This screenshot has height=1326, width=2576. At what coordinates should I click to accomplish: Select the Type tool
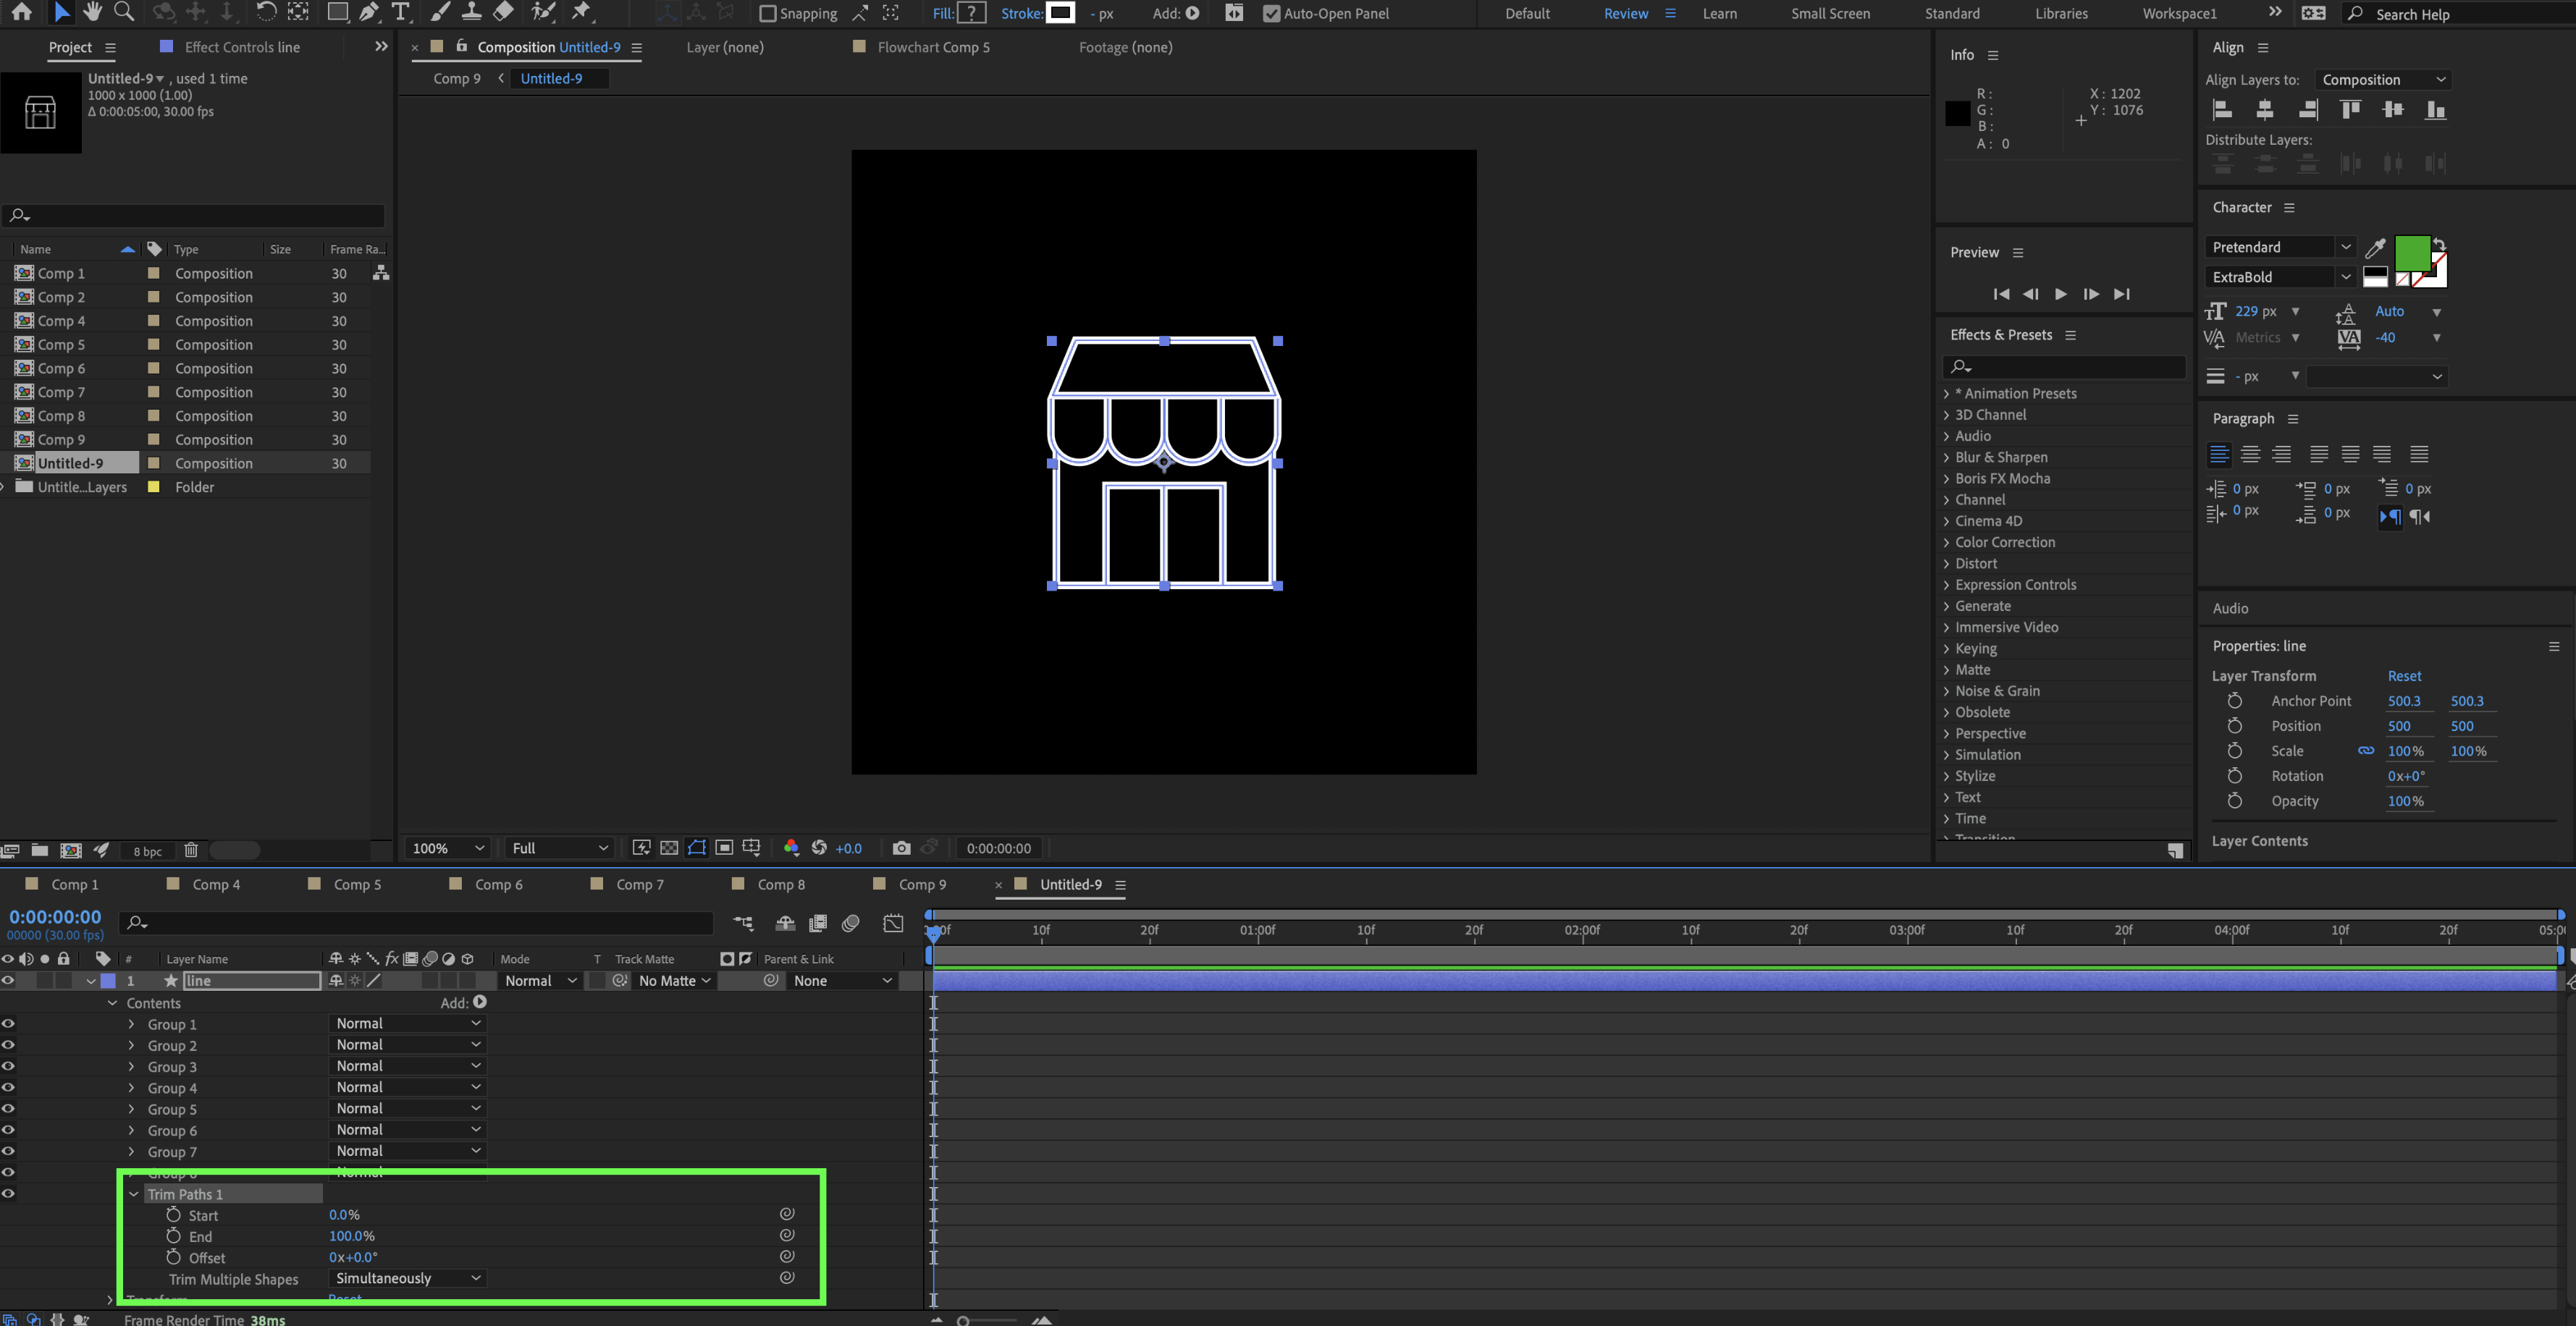pyautogui.click(x=401, y=12)
